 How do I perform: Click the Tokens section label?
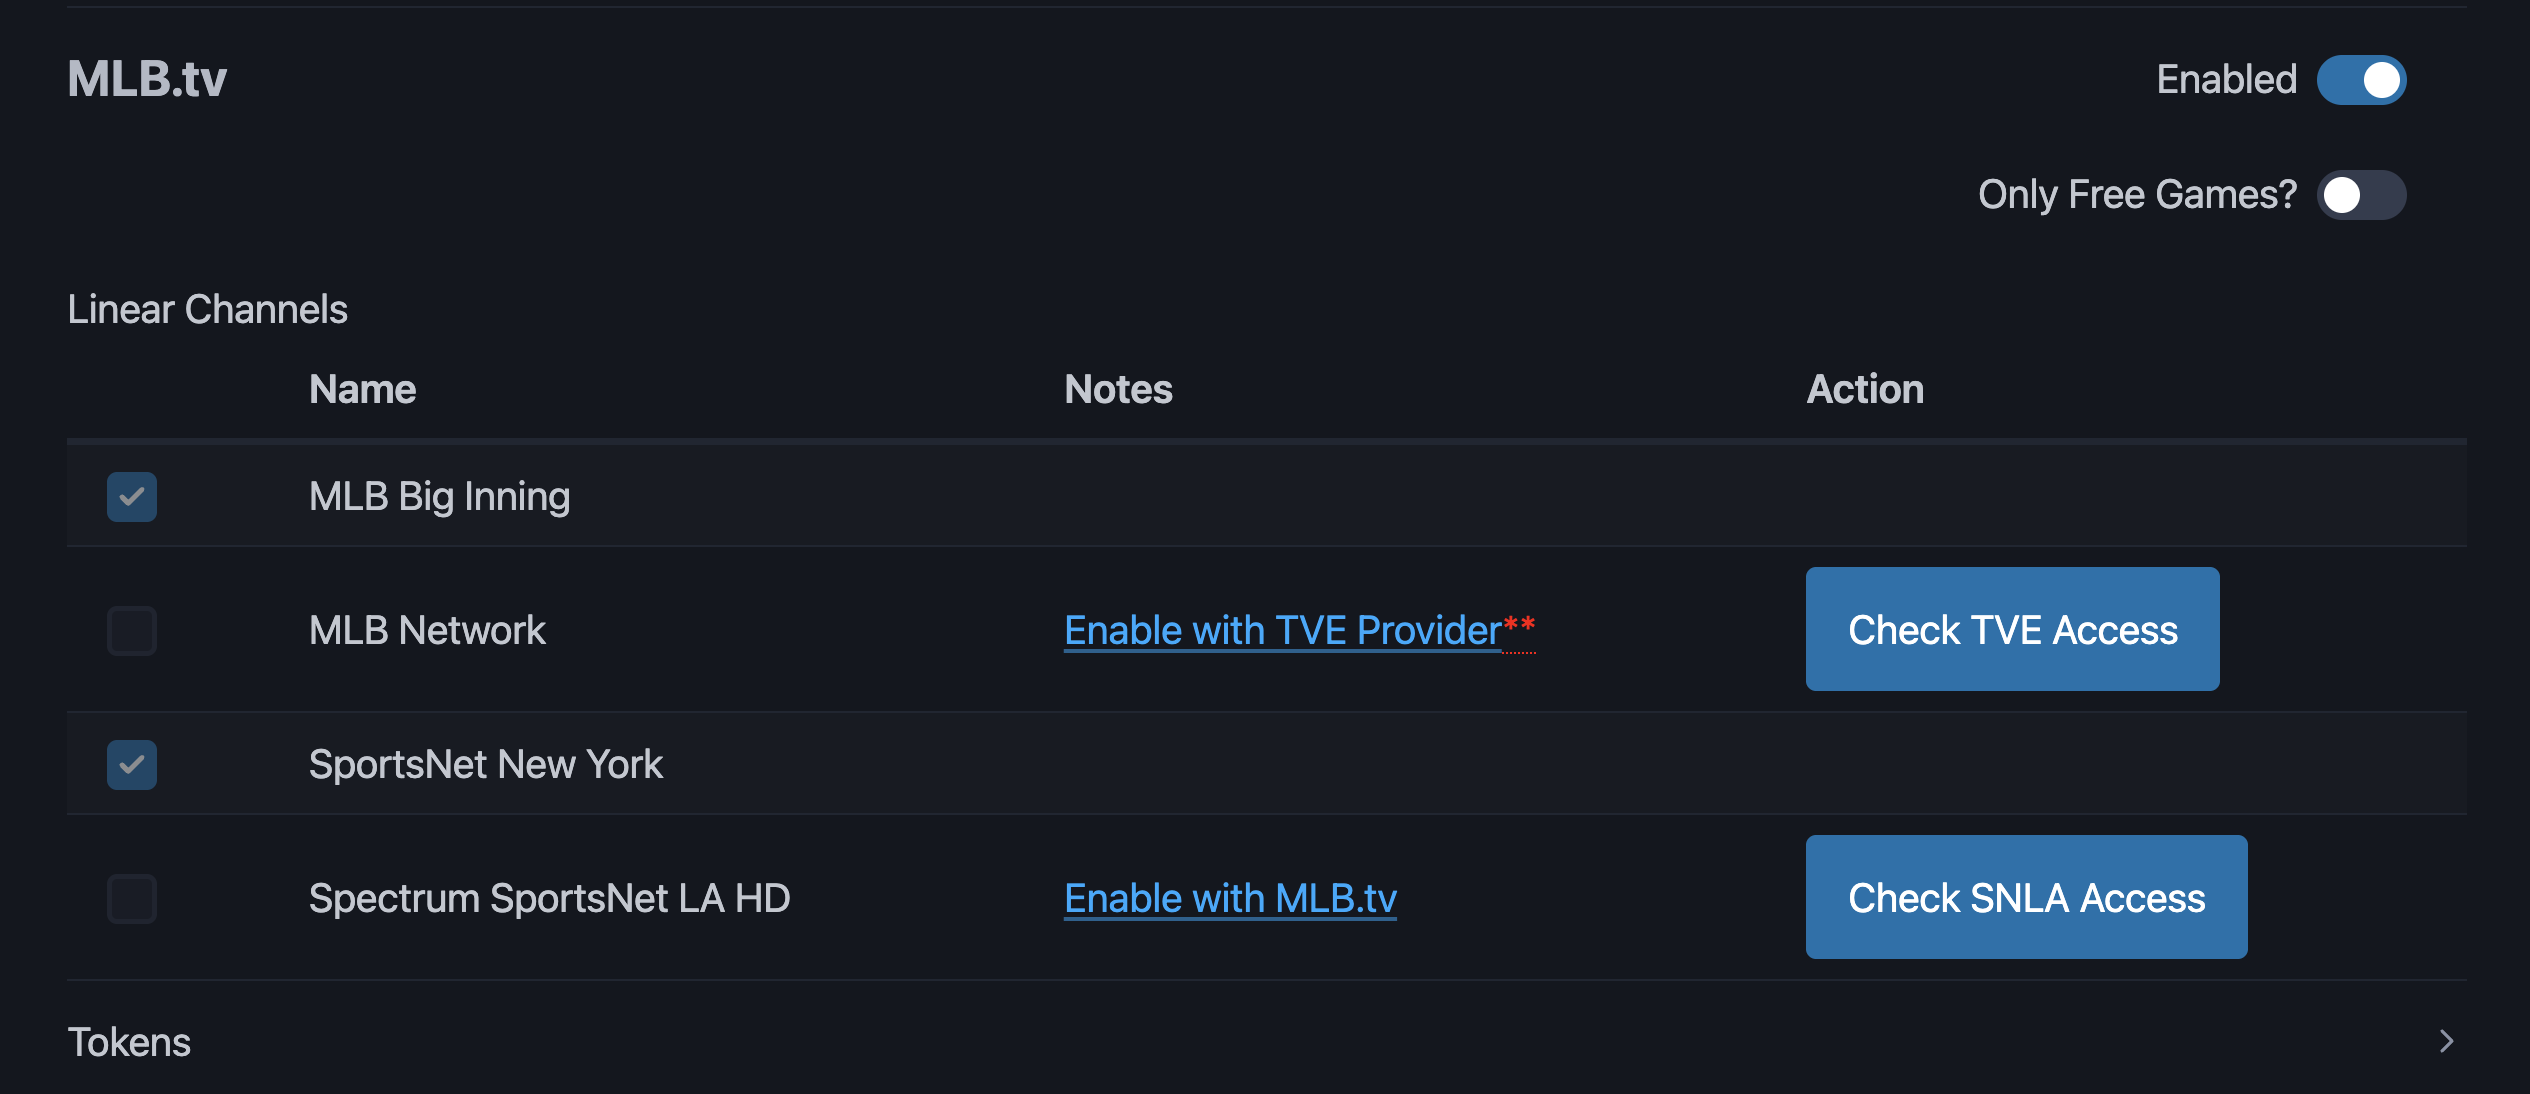tap(129, 1043)
